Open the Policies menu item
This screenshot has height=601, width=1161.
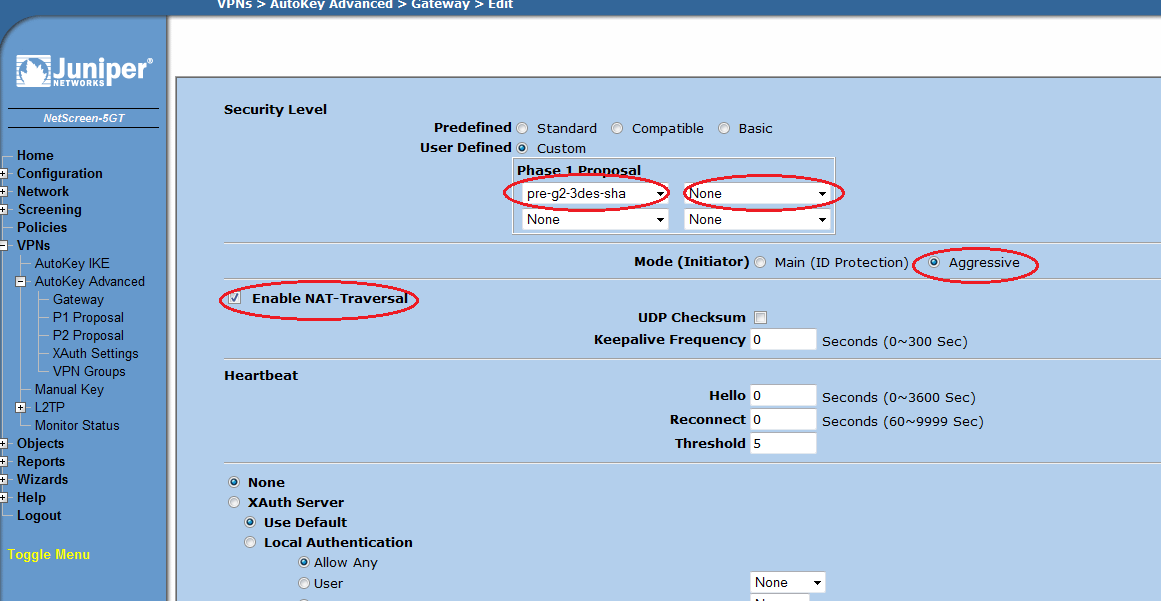click(42, 228)
